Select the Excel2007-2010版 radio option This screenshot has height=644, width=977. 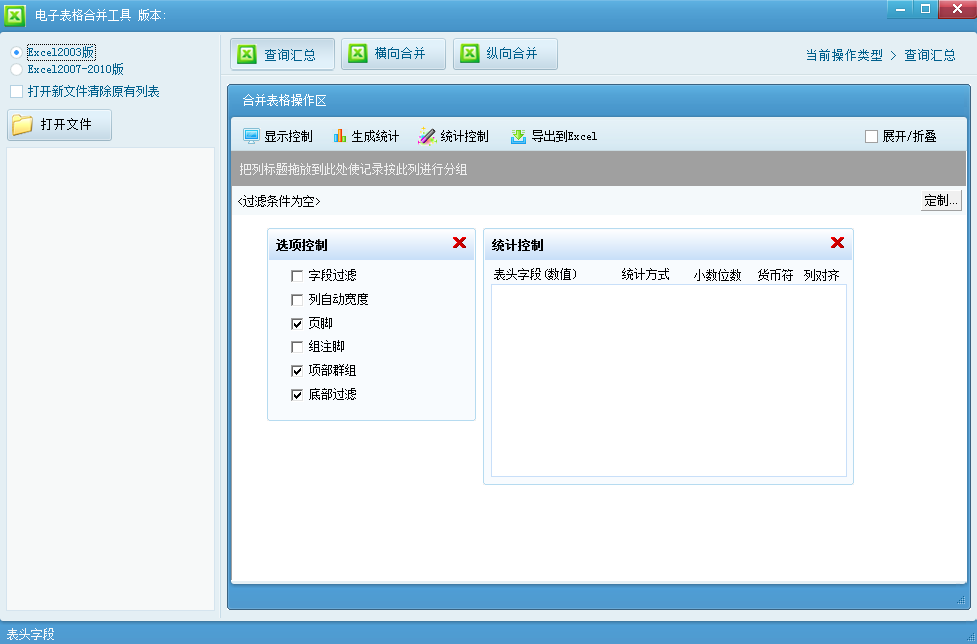16,69
